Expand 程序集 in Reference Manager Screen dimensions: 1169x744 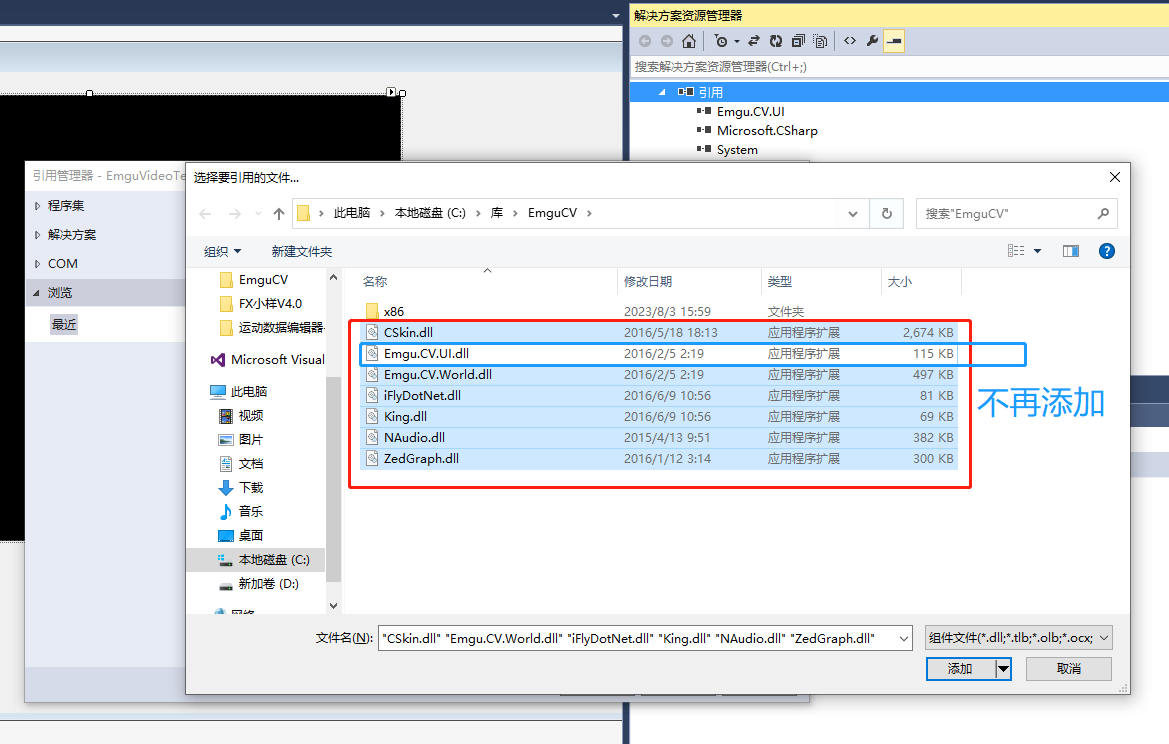(x=37, y=206)
